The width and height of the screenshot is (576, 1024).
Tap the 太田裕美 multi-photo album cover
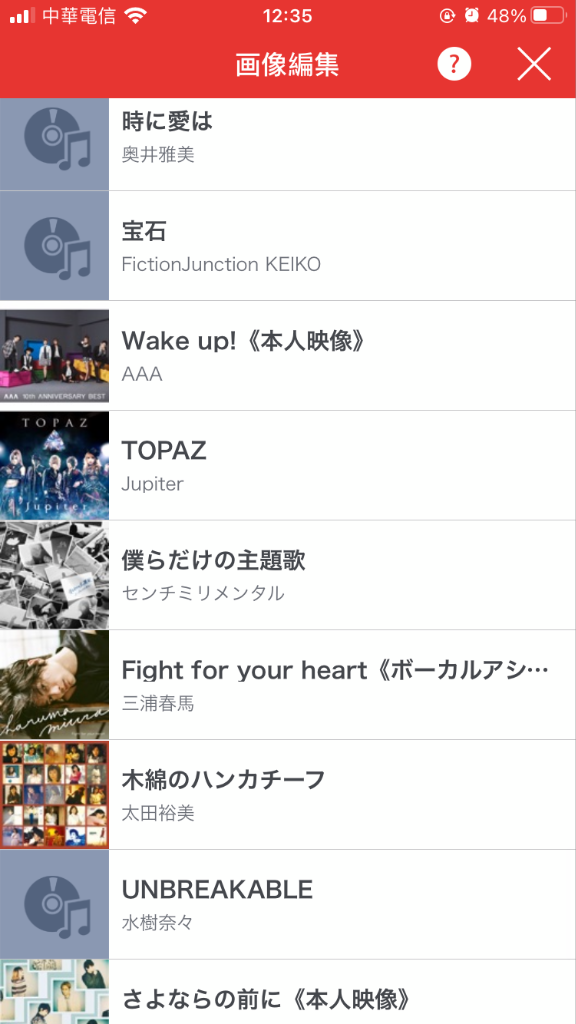[54, 795]
